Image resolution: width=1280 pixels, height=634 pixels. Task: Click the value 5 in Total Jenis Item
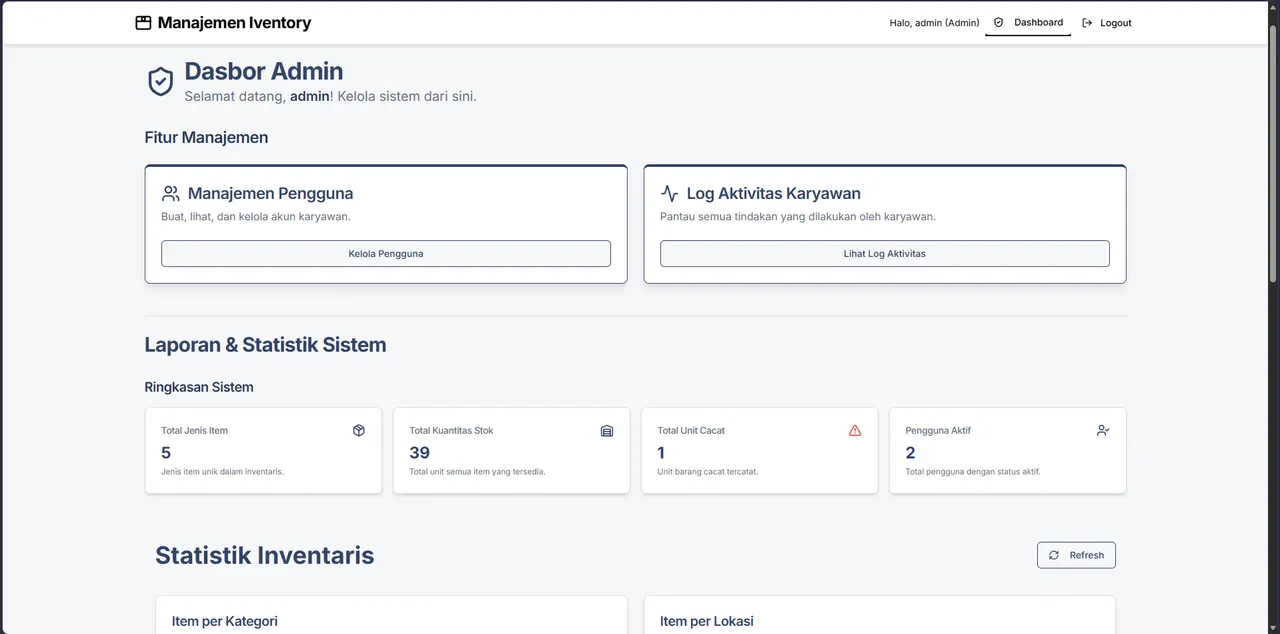pyautogui.click(x=166, y=453)
